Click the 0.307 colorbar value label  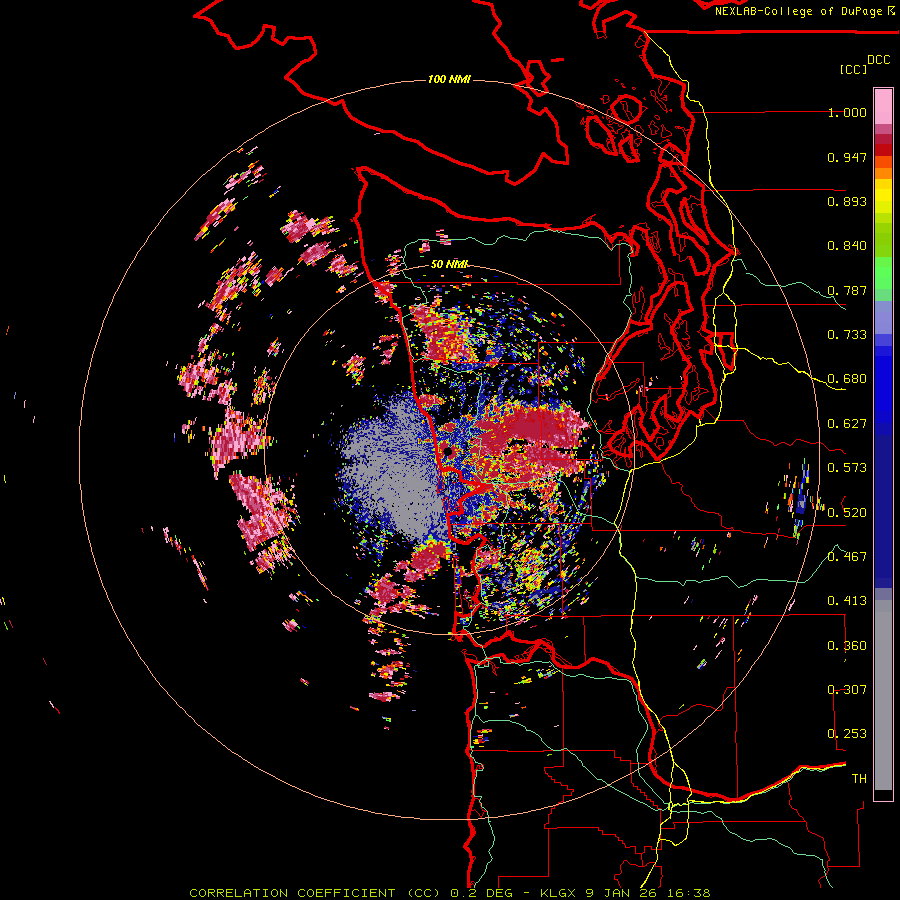pyautogui.click(x=847, y=690)
